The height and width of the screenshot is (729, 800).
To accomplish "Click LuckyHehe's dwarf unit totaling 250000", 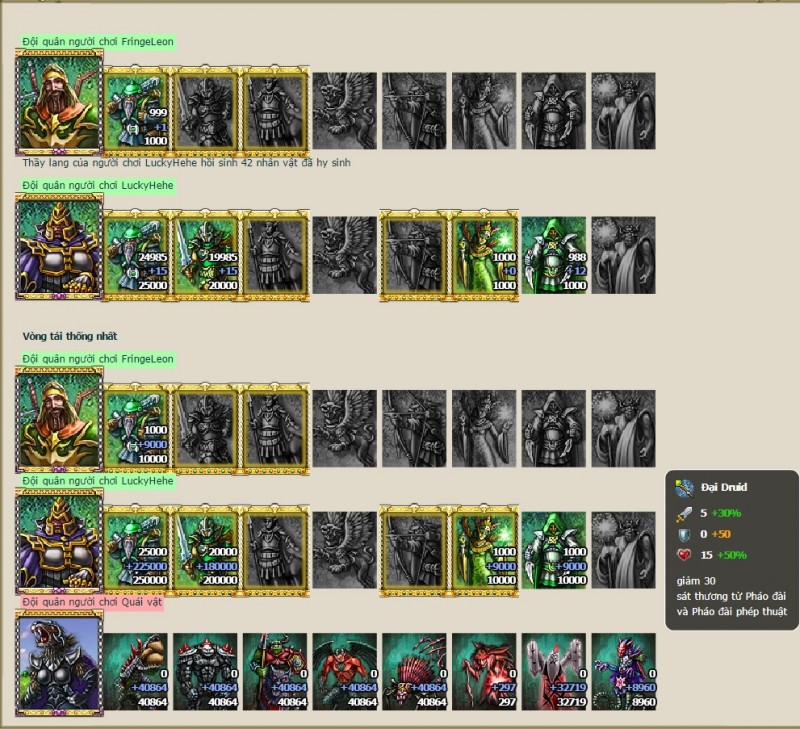I will point(136,550).
